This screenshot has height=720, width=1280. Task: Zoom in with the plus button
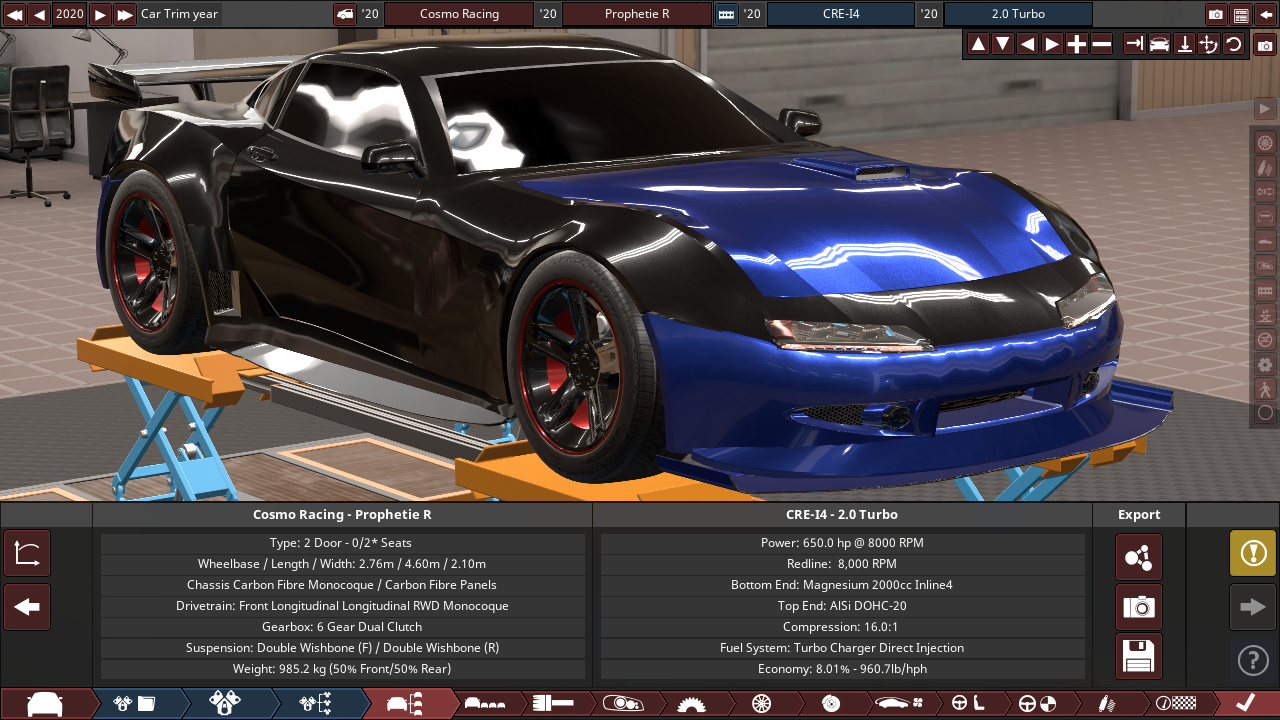coord(1076,44)
